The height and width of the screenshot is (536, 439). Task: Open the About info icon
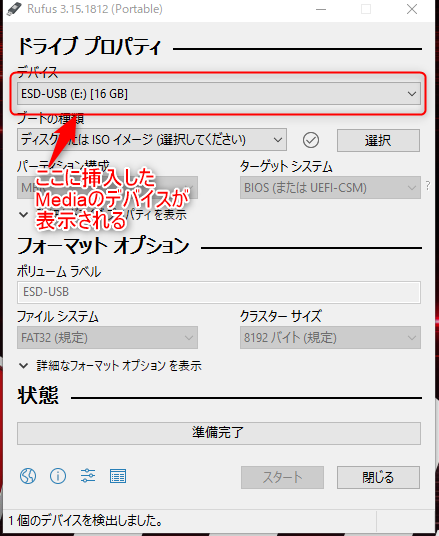pos(58,476)
